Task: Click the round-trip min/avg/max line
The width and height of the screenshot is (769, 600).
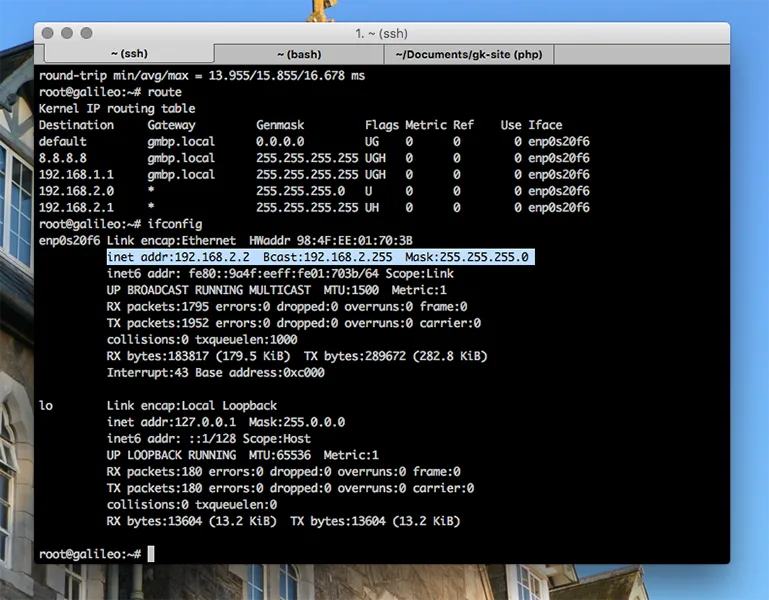Action: click(202, 76)
